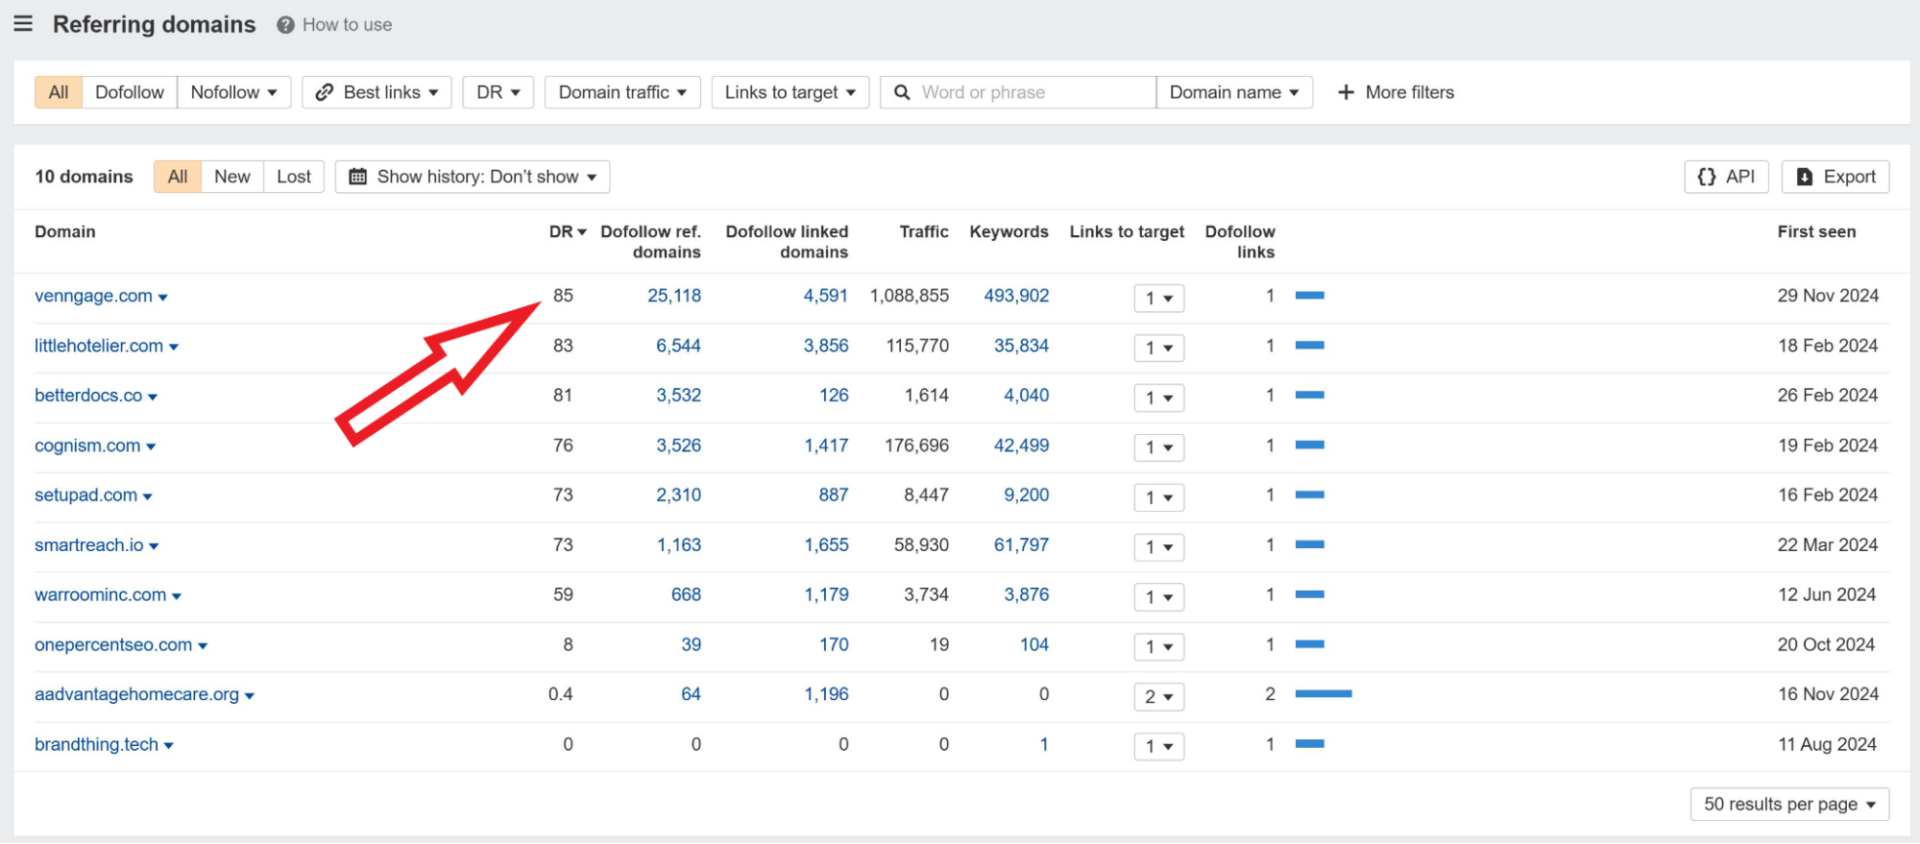Open the cognism.com domain link

pos(88,446)
